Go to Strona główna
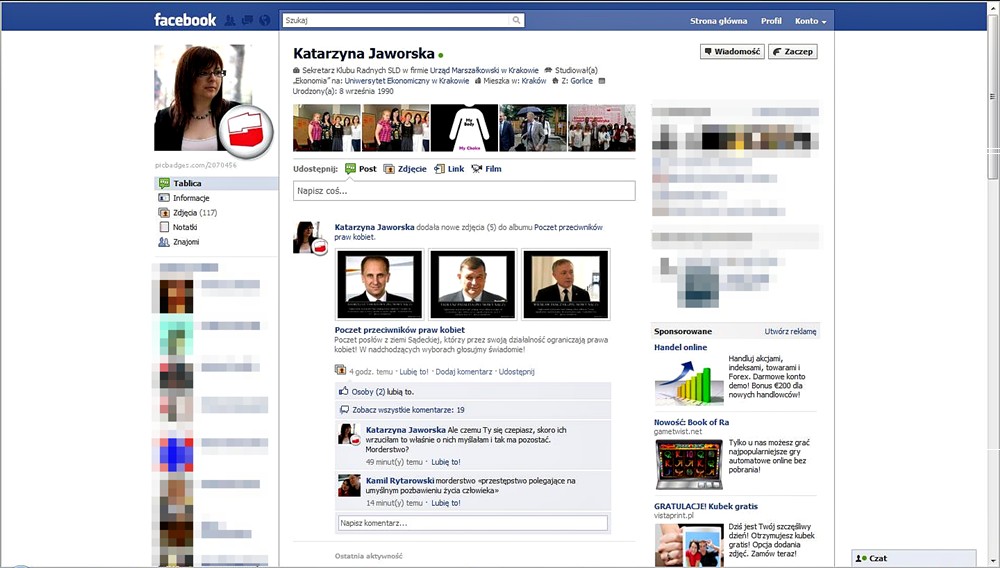The image size is (1000, 568). [719, 21]
